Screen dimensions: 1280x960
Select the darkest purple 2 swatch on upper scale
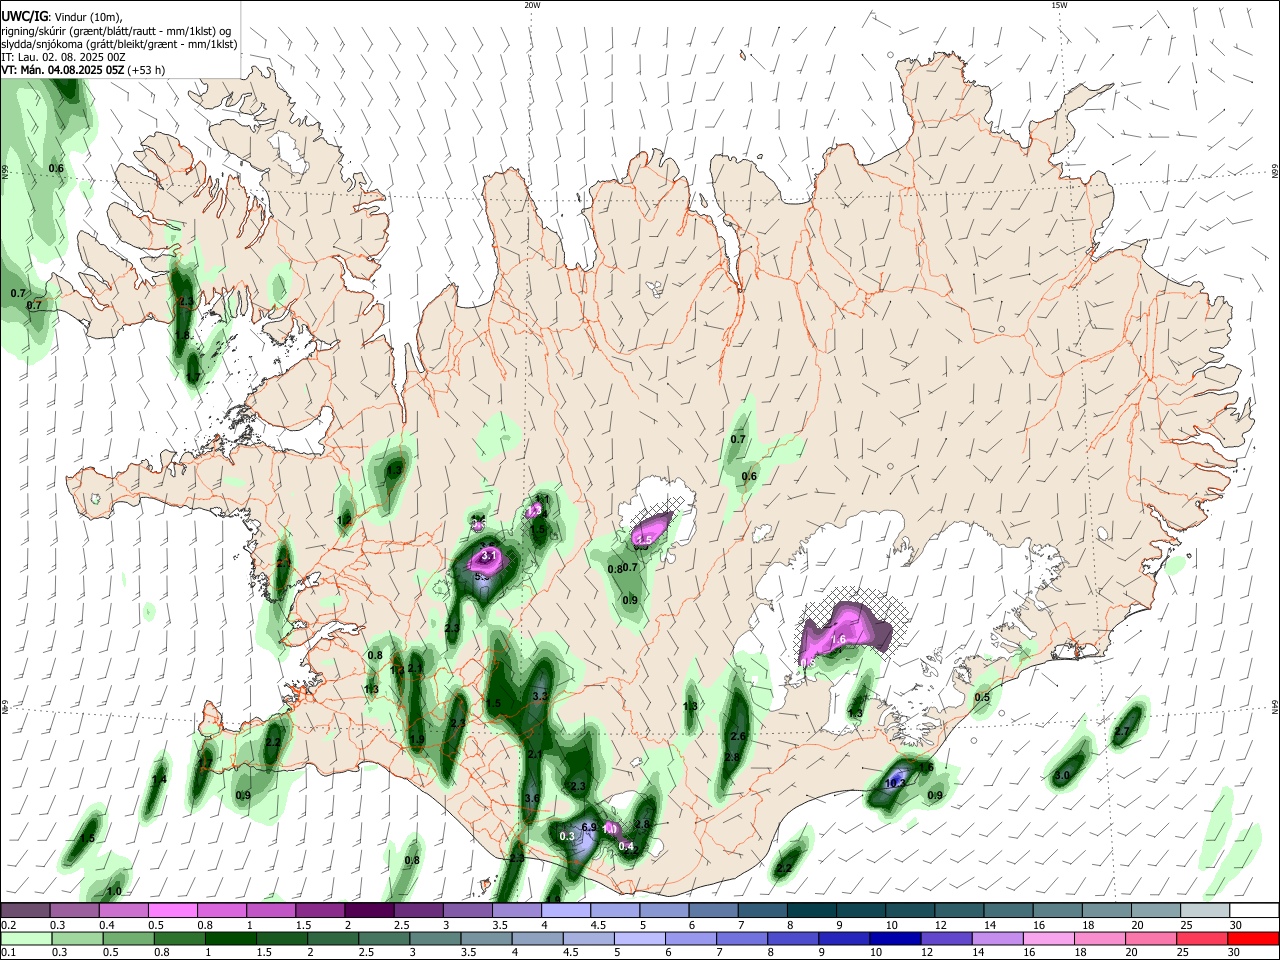[369, 910]
